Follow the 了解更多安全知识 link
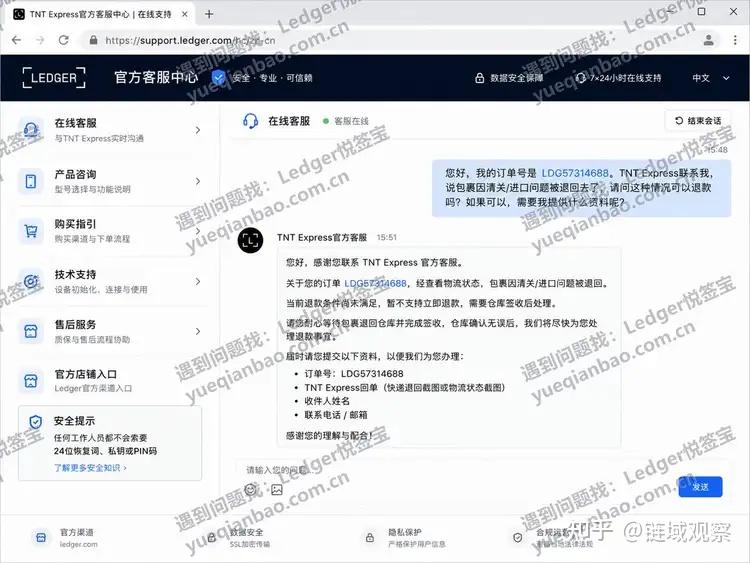Viewport: 750px width, 563px height. [90, 468]
